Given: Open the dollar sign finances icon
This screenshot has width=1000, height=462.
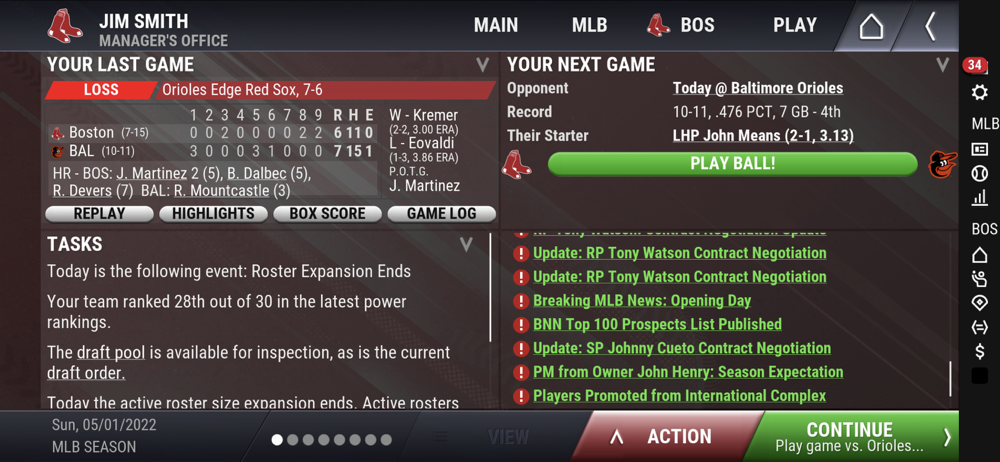Looking at the screenshot, I should coord(979,351).
